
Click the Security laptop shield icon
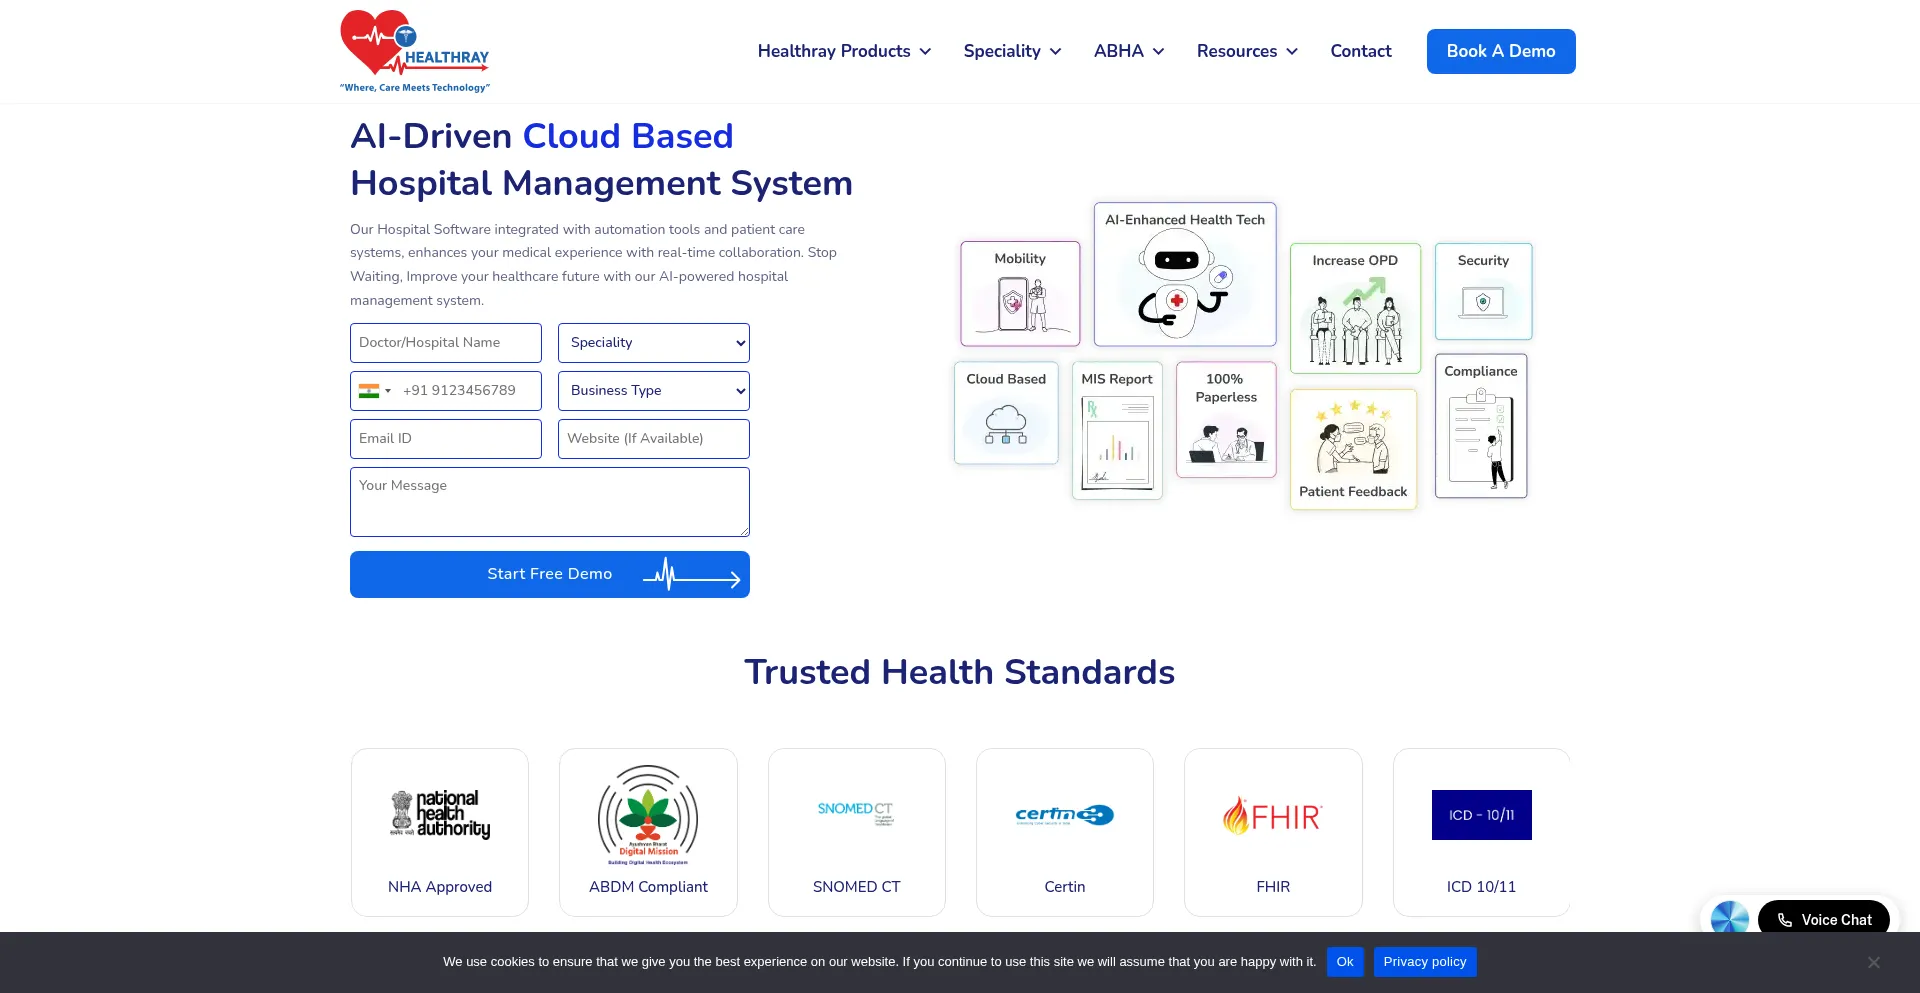click(x=1483, y=301)
